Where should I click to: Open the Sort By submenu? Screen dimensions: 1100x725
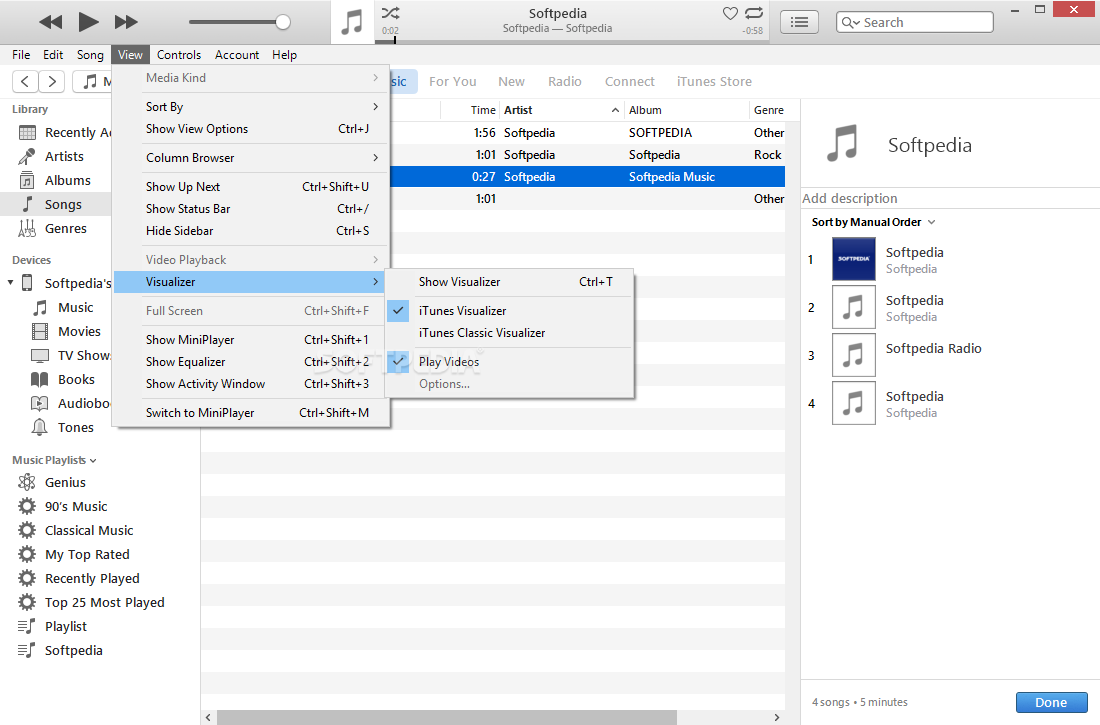(251, 107)
